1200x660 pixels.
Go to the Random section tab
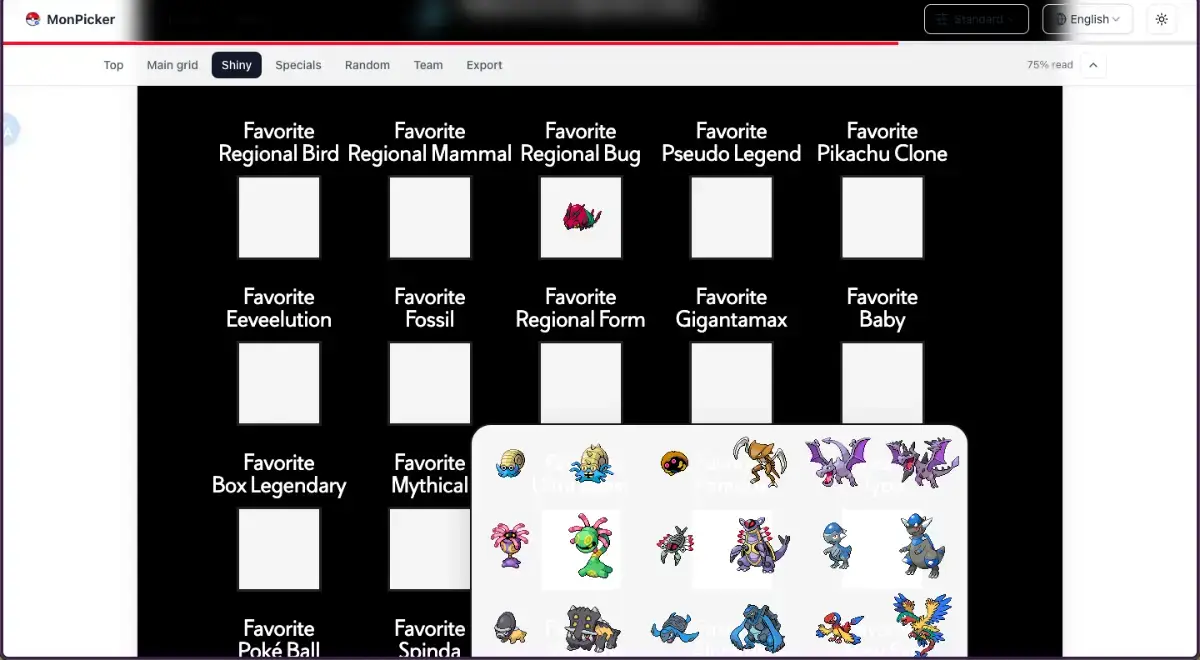pyautogui.click(x=367, y=65)
